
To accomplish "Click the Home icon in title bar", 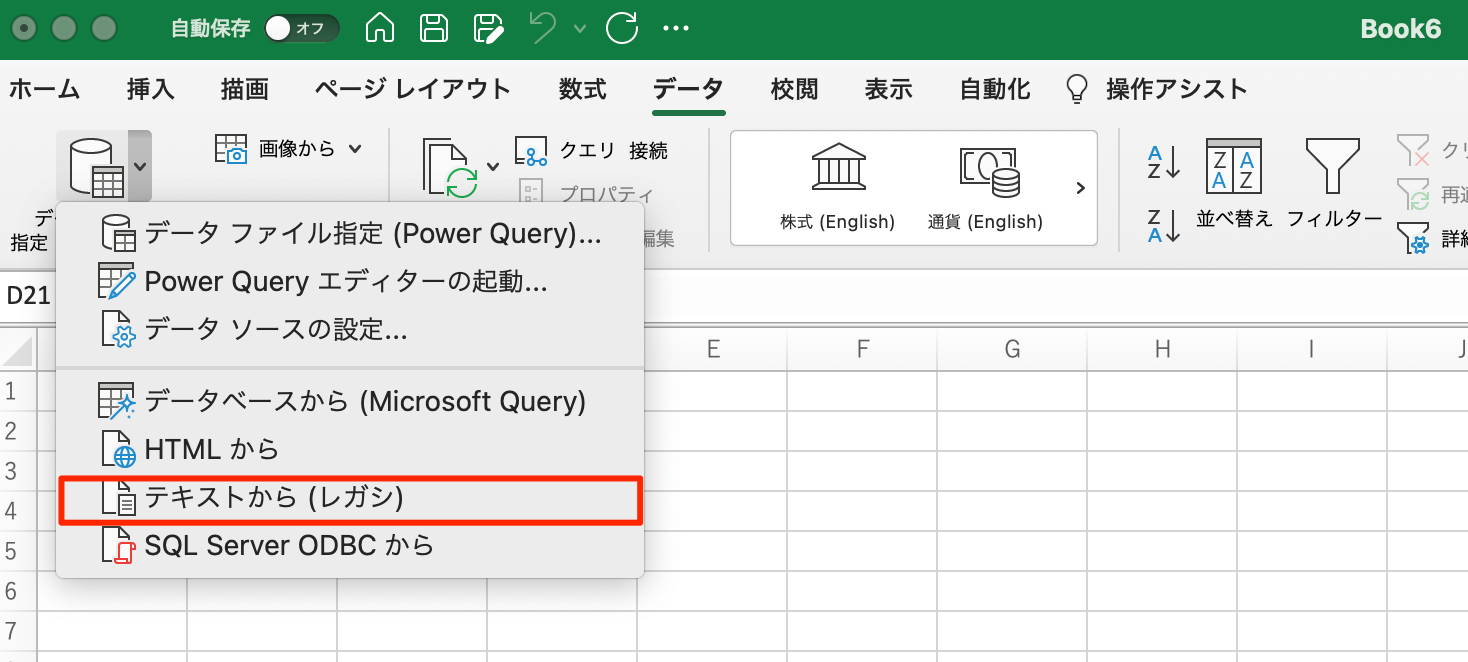I will pos(379,28).
